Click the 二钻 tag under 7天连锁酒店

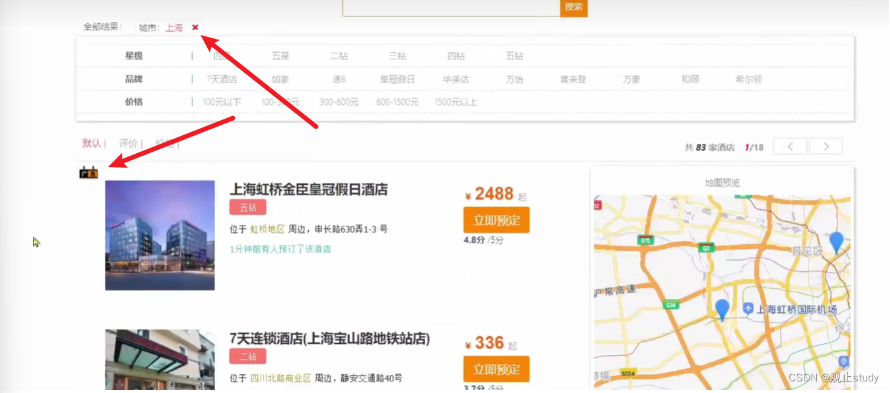[x=248, y=357]
